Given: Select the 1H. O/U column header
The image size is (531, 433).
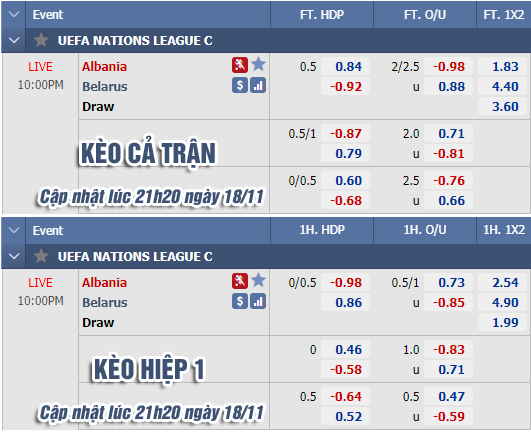Looking at the screenshot, I should pyautogui.click(x=425, y=230).
